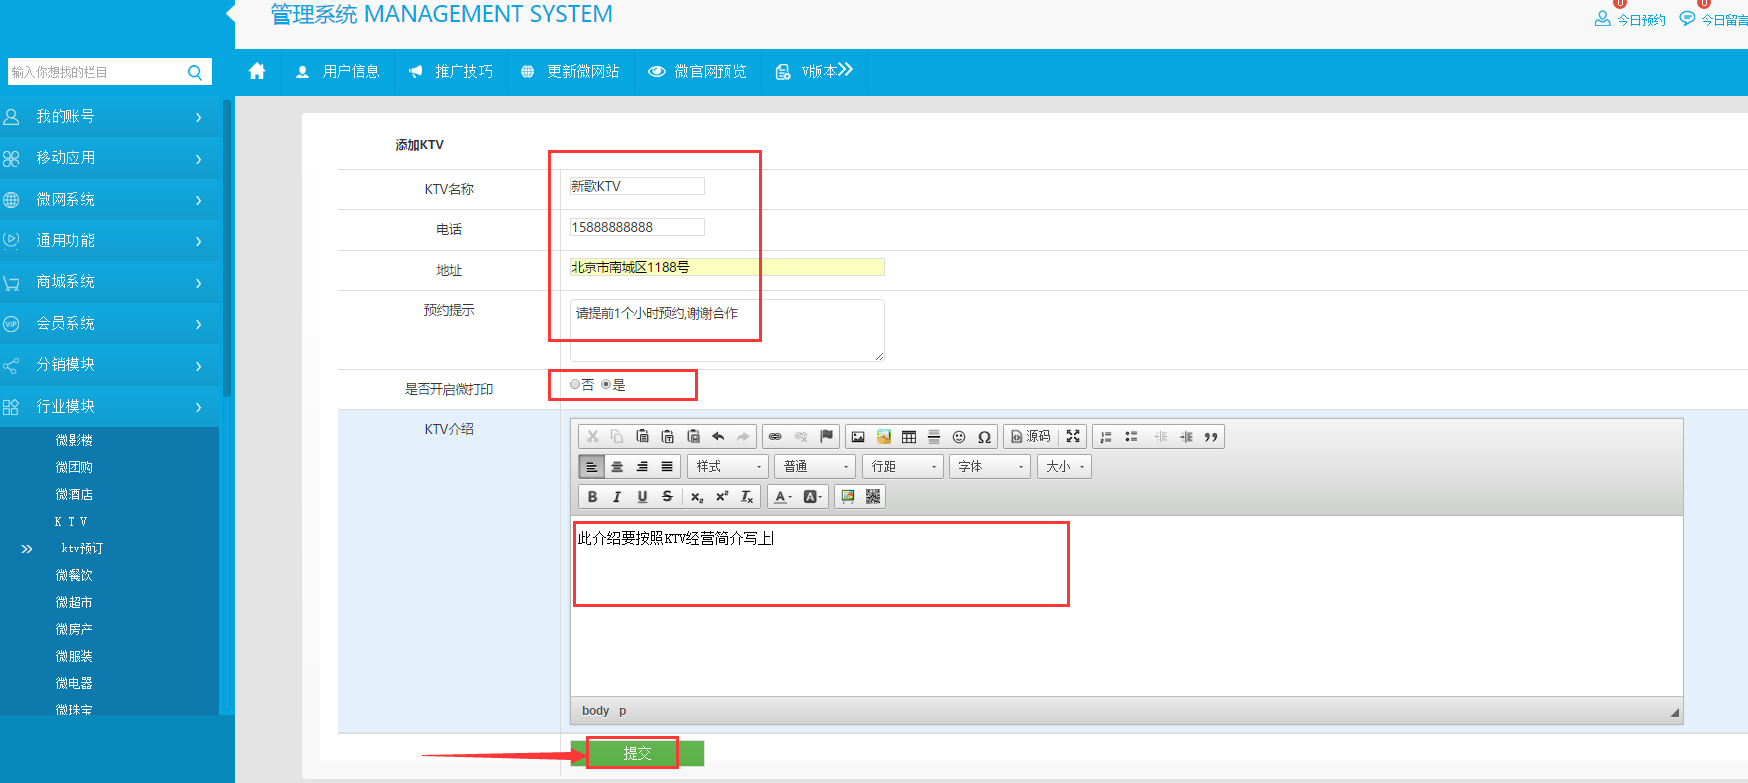Maximize the editor with fullscreen icon

click(x=1073, y=437)
